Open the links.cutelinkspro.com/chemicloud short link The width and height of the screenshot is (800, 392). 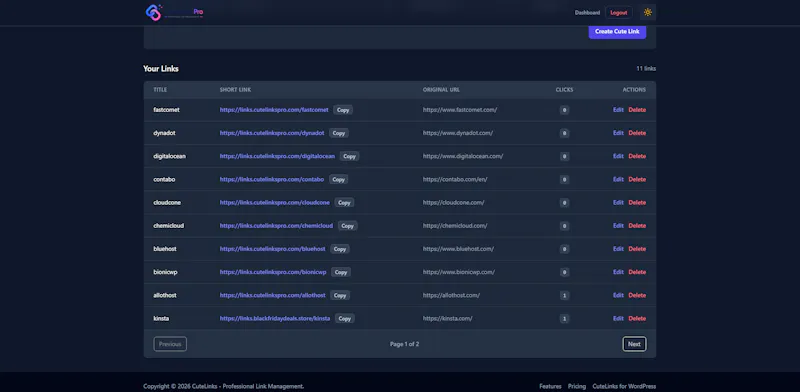277,226
